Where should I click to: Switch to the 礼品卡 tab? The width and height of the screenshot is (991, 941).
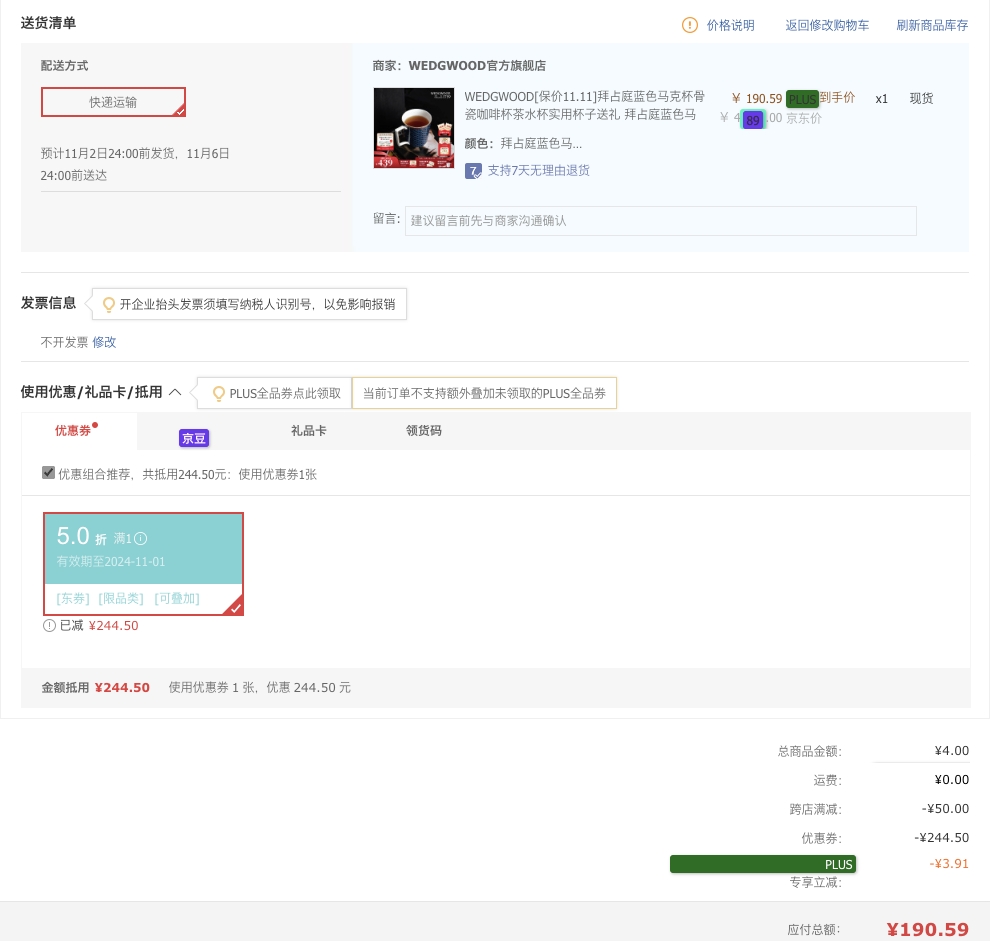pos(308,431)
